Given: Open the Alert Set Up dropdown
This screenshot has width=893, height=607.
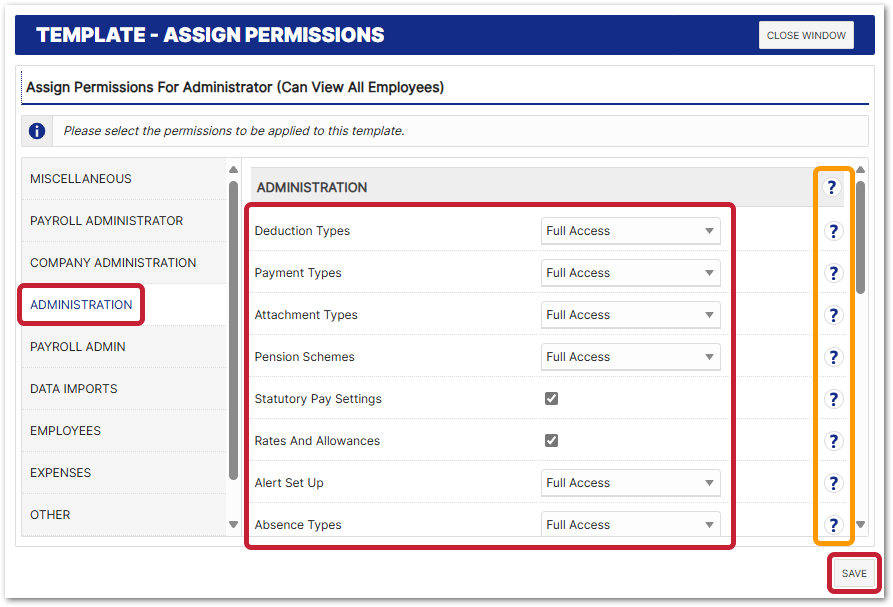Looking at the screenshot, I should pos(630,483).
